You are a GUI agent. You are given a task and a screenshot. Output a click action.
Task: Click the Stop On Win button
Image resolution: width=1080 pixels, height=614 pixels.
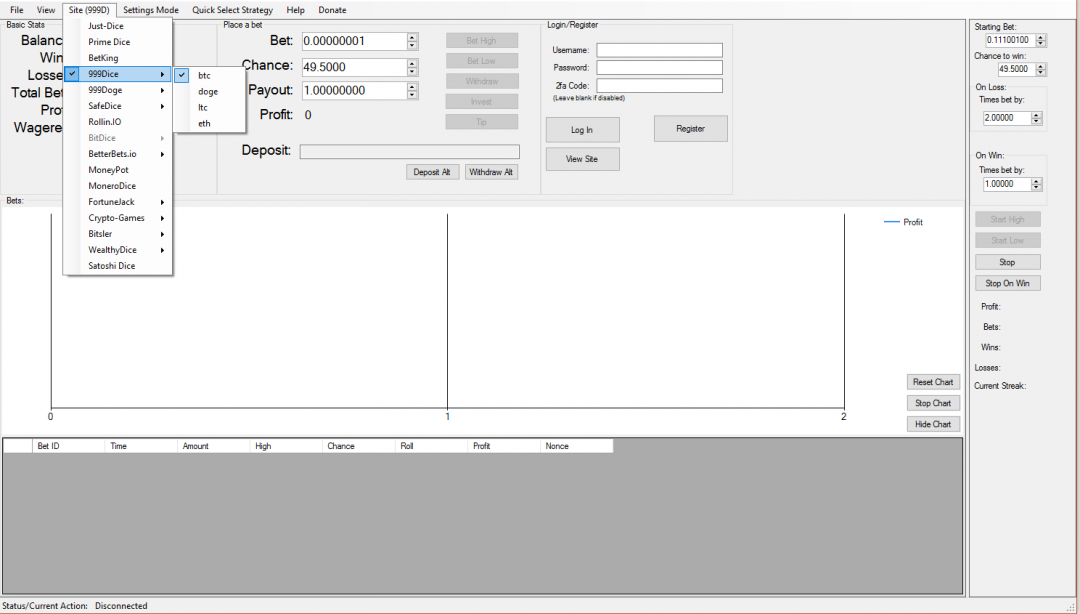click(1007, 283)
